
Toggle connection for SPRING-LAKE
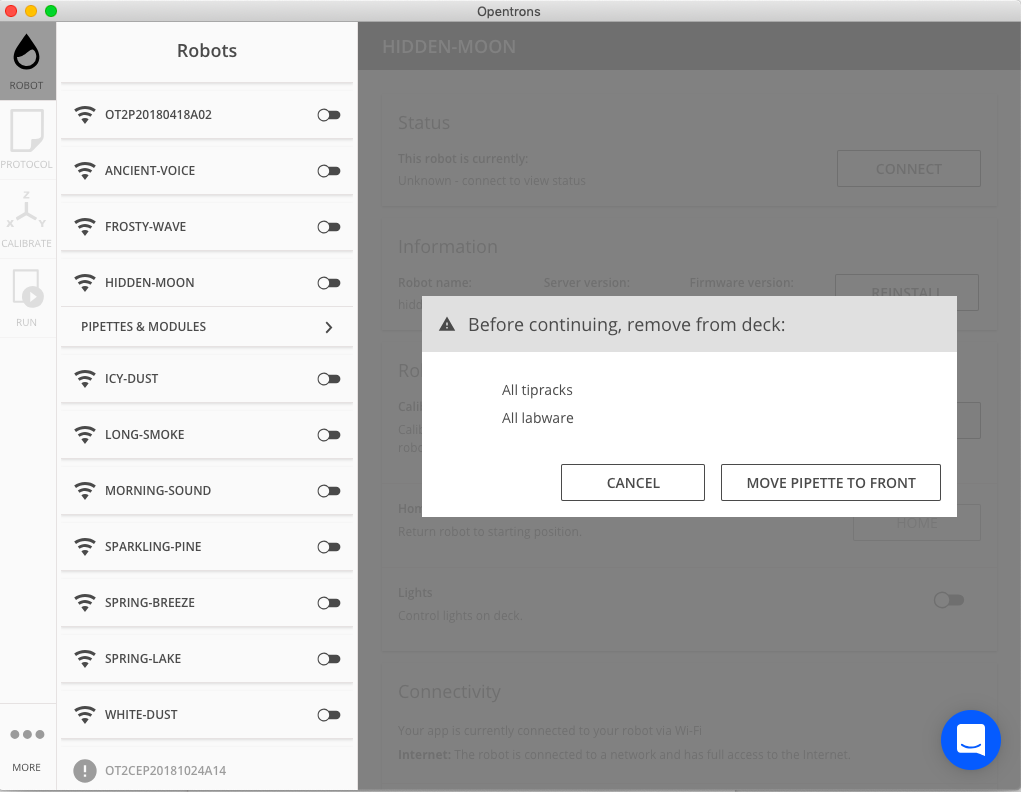329,659
